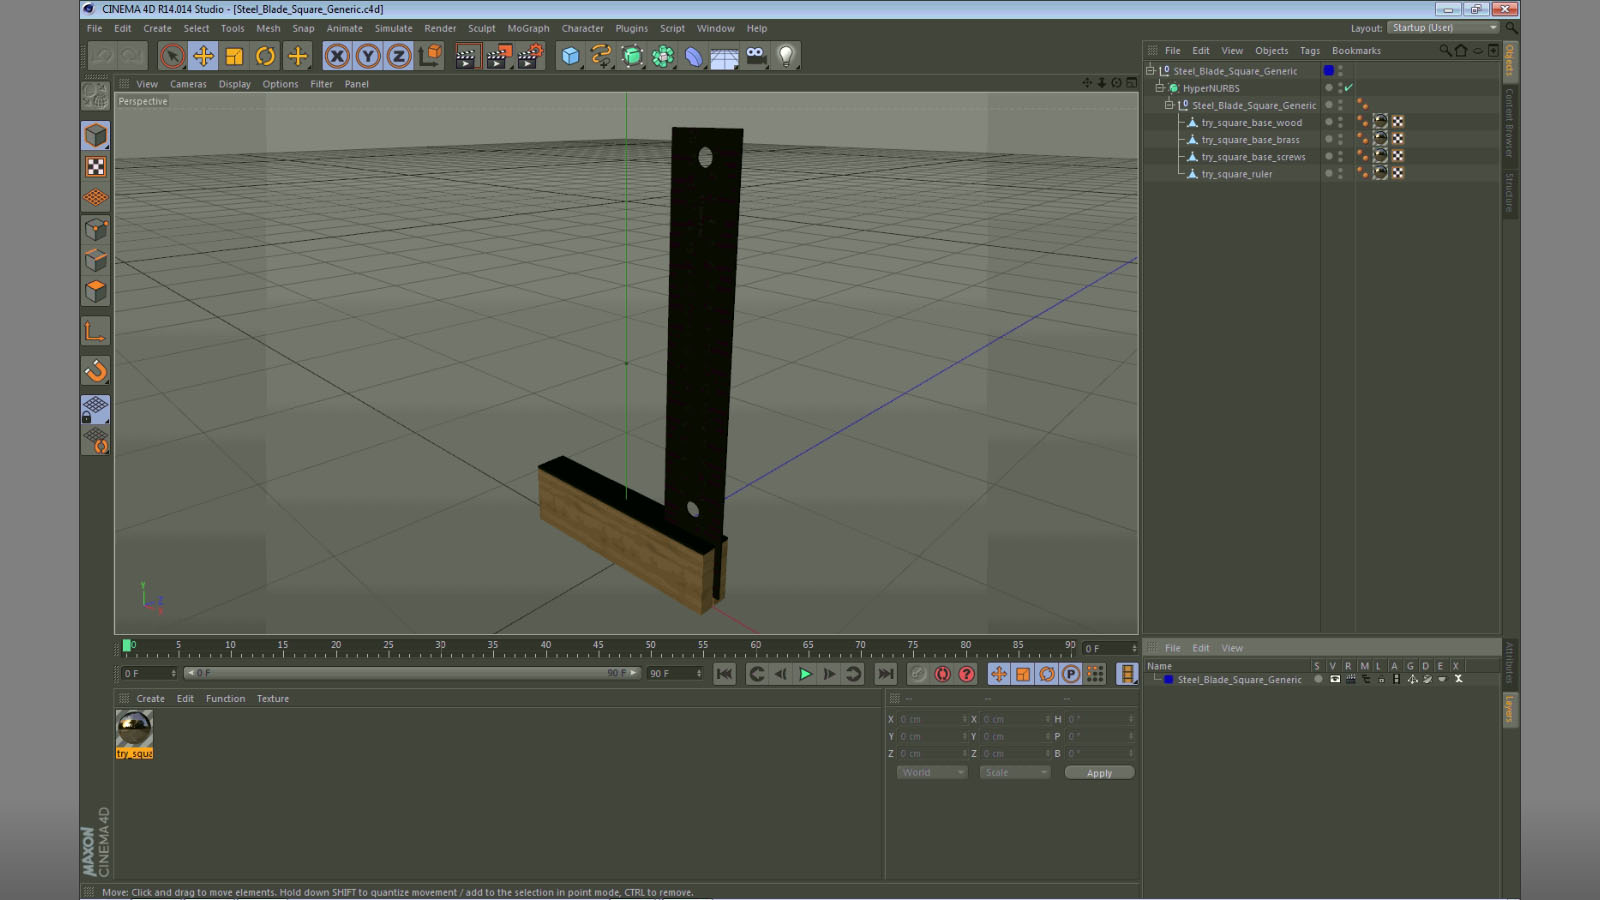Toggle visibility dots for try_square_base_brass

[x=1340, y=139]
